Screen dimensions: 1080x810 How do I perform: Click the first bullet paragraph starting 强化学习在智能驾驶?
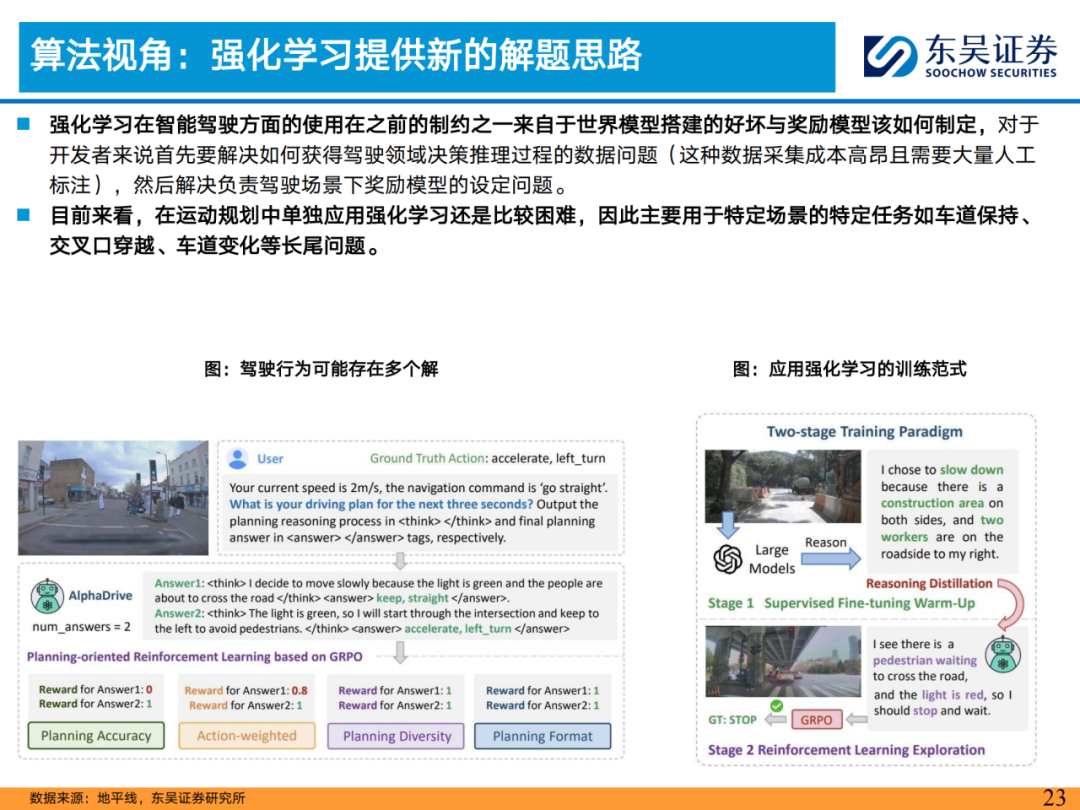coord(544,155)
